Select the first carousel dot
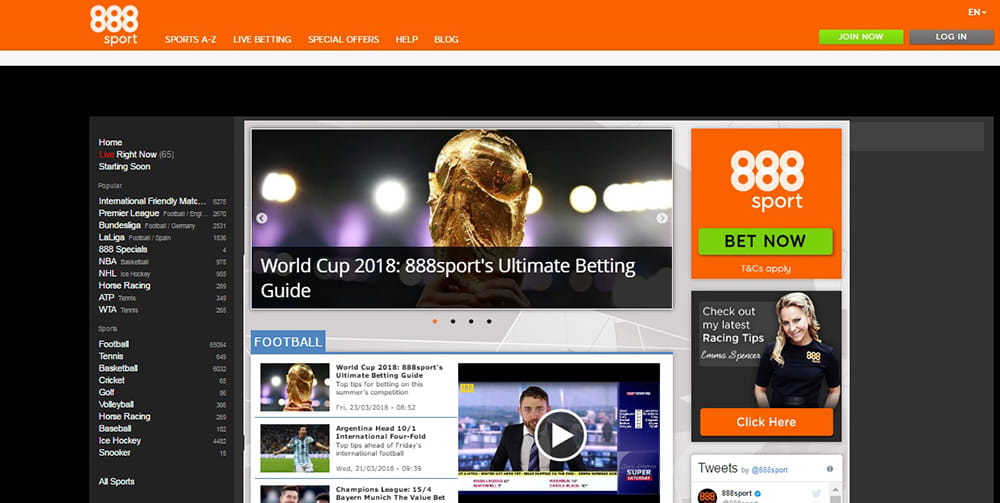This screenshot has width=1000, height=503. tap(435, 321)
